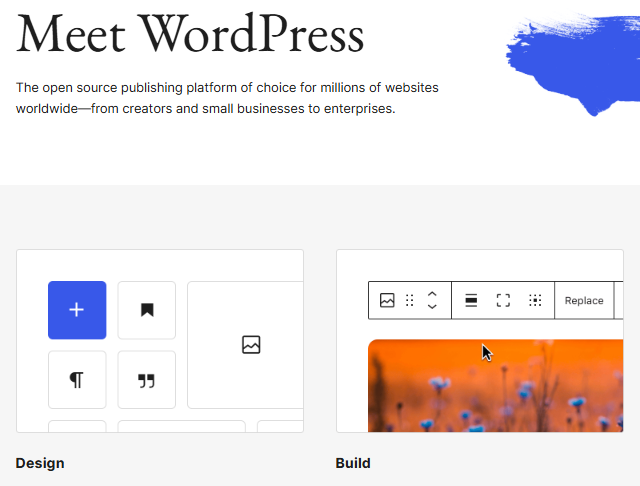Click the image block in Design card

[x=249, y=345]
